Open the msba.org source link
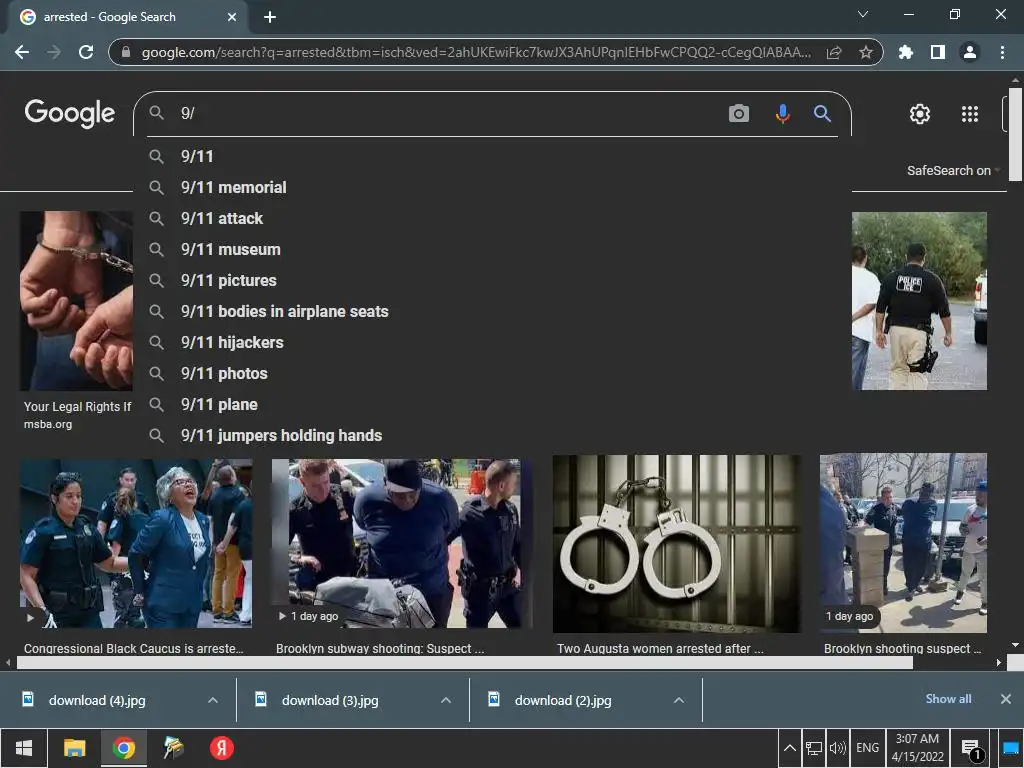This screenshot has height=768, width=1024. 48,424
